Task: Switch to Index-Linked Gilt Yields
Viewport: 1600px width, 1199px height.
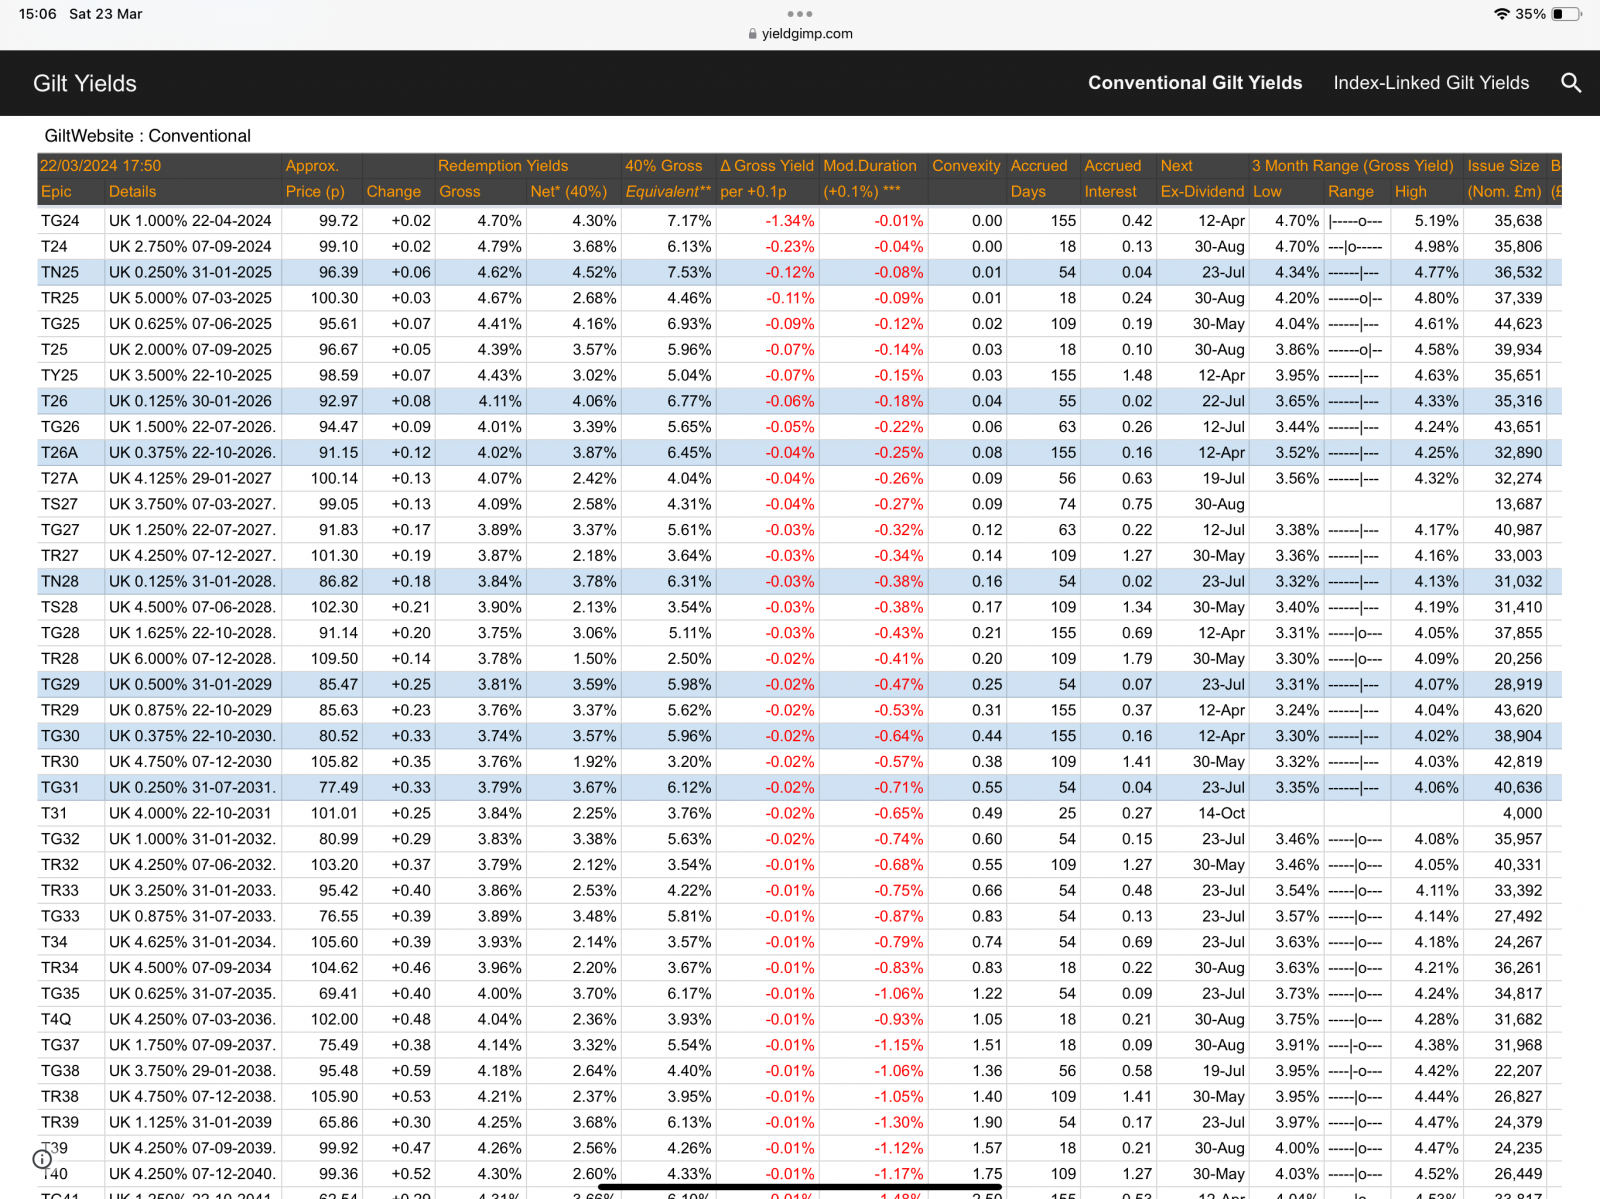Action: (x=1431, y=83)
